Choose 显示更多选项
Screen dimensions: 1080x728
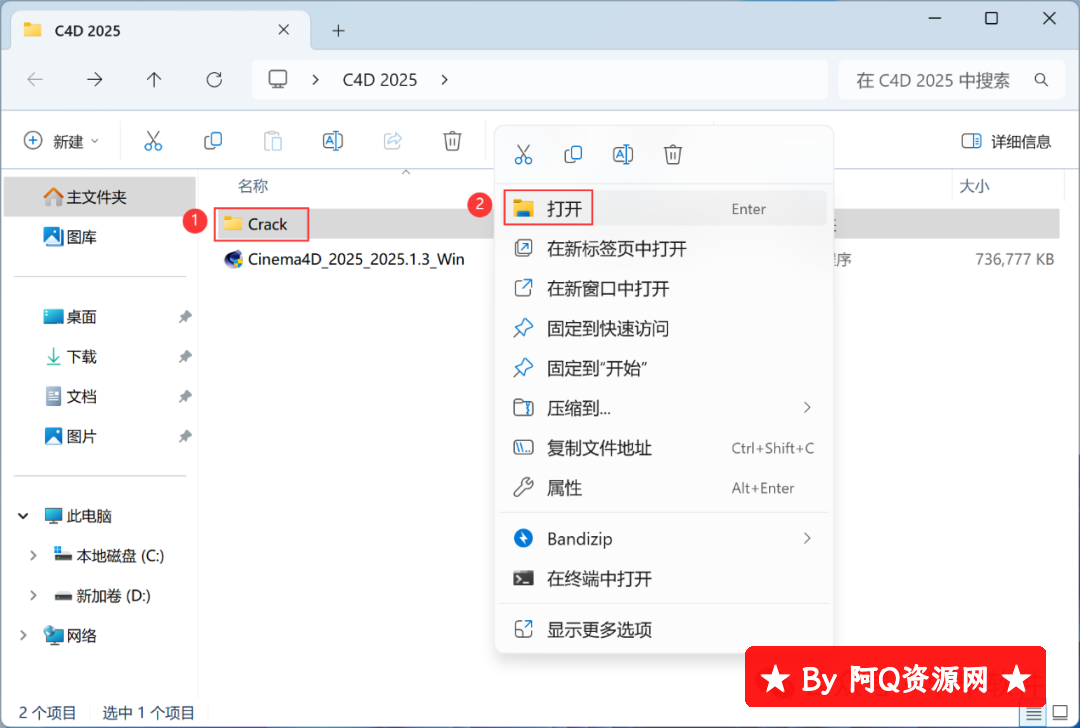664,630
